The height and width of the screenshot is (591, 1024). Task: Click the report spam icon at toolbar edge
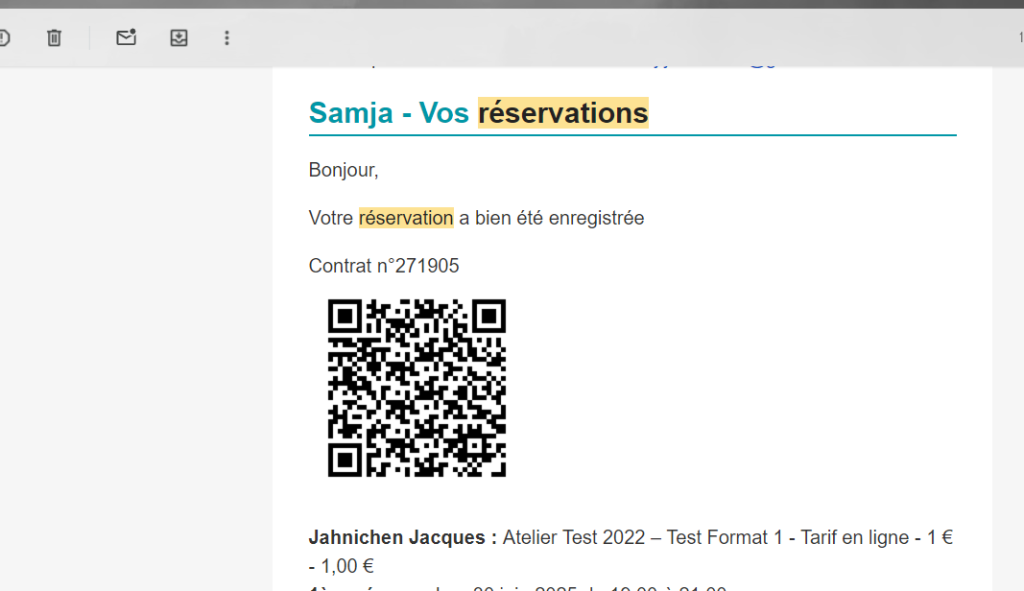pos(4,38)
